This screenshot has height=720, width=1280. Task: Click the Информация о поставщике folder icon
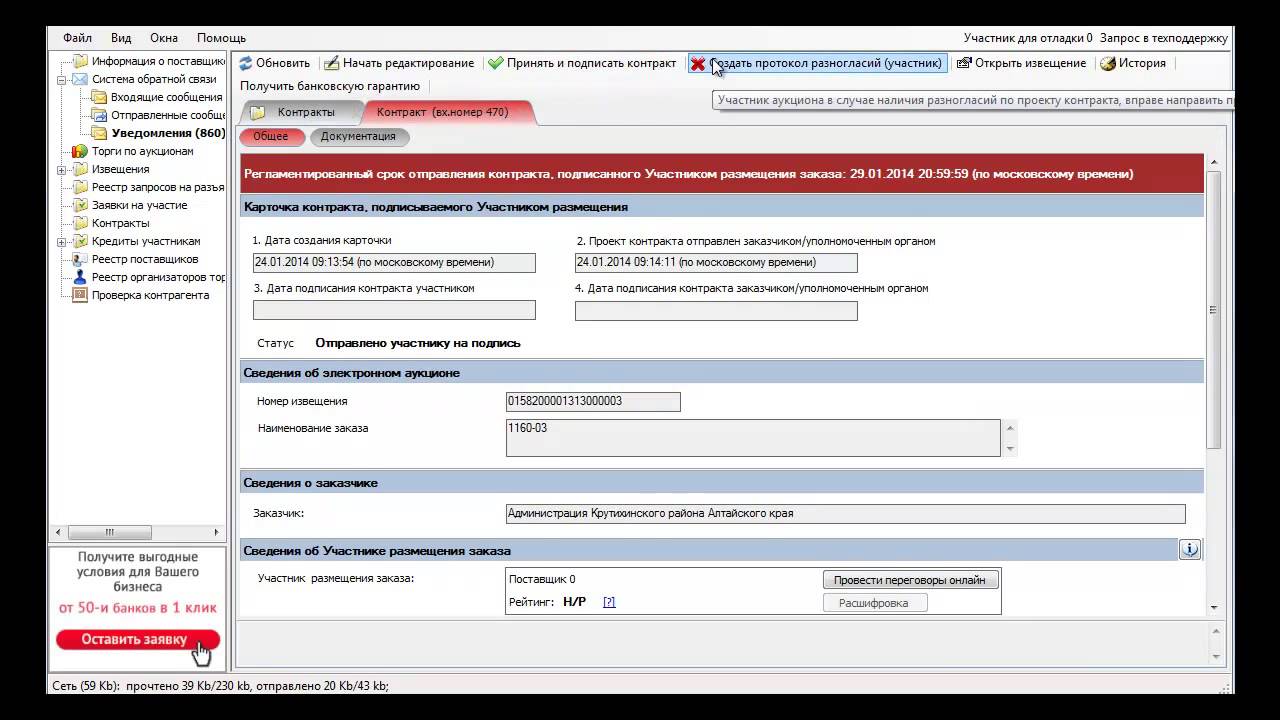(x=80, y=61)
